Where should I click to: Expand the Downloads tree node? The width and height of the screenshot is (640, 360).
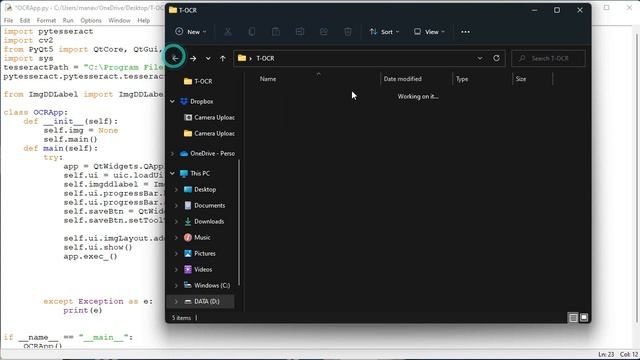coord(176,221)
